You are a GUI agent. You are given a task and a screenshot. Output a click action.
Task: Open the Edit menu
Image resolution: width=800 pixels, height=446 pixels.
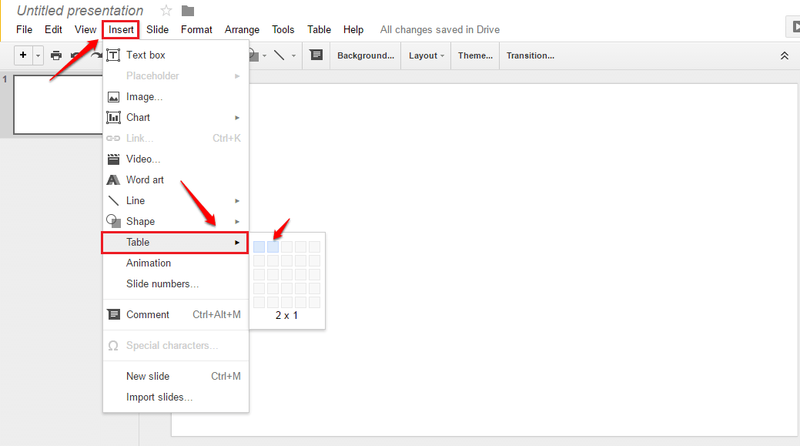click(53, 30)
